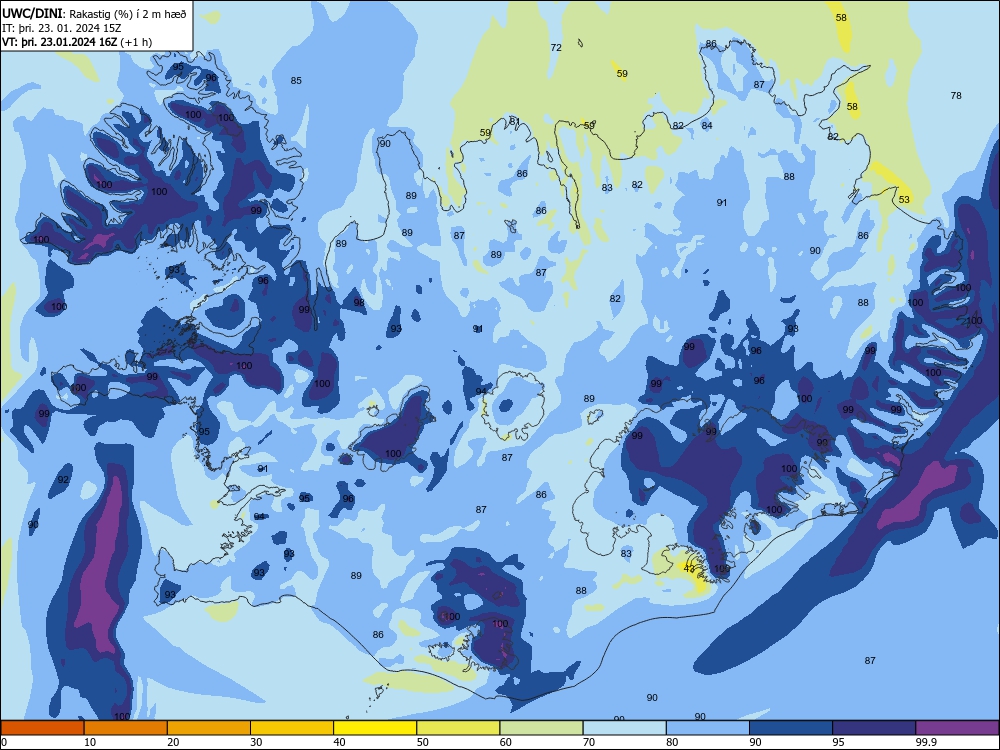
Task: Click the map title 'UWC/DINI: Rakastig (%) í 2 m hæð'
Action: coord(94,13)
